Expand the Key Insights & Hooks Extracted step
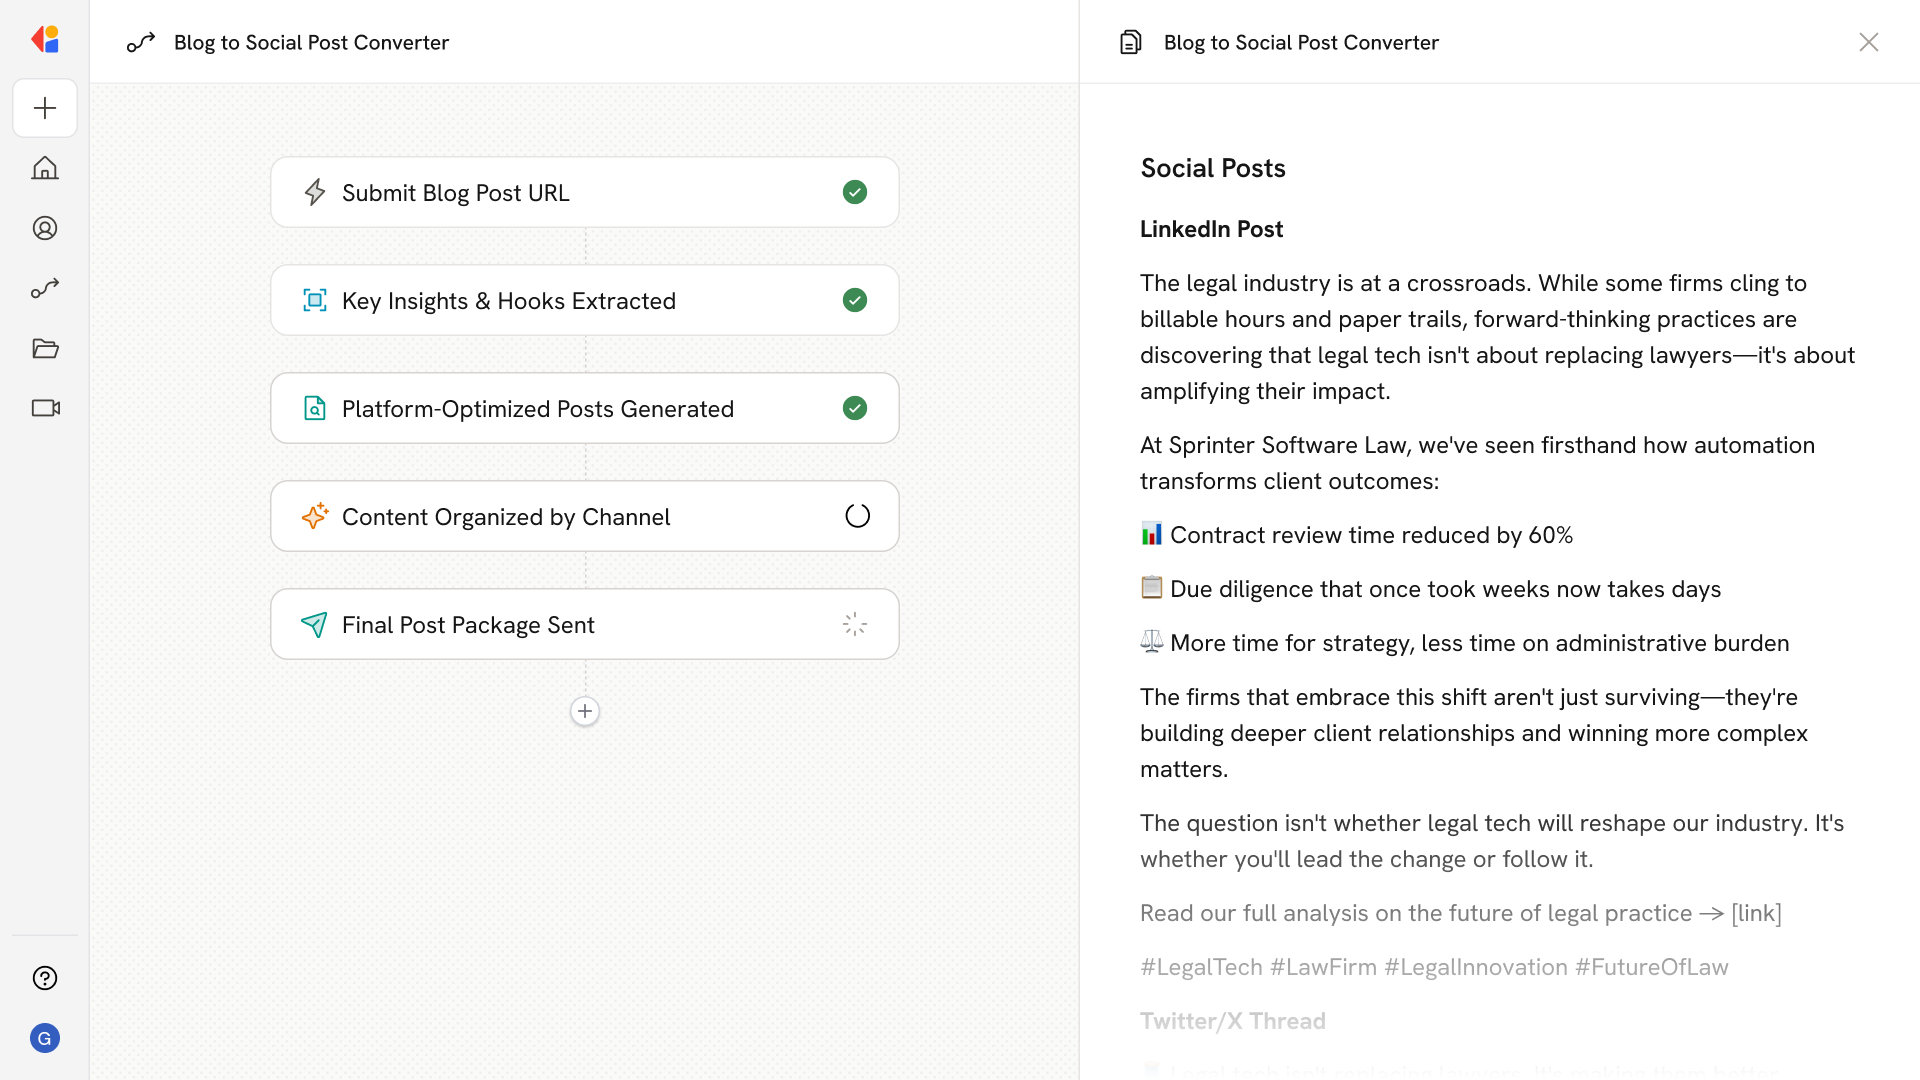This screenshot has height=1080, width=1920. 585,300
